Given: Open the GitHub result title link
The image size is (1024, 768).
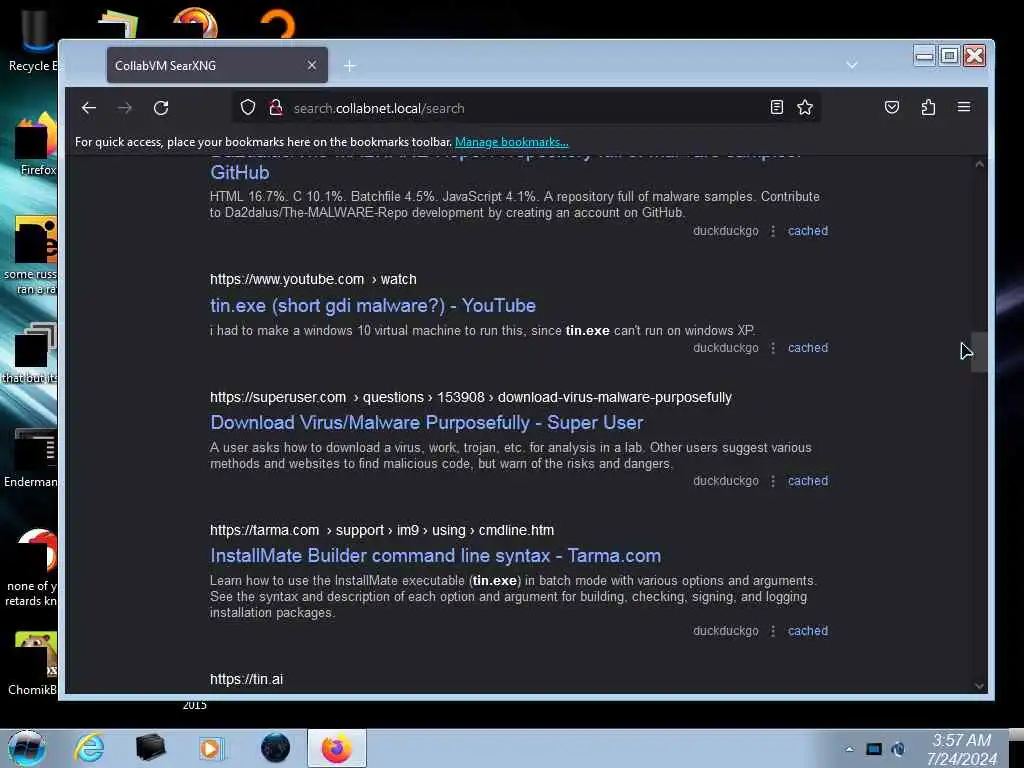Looking at the screenshot, I should click(x=239, y=172).
